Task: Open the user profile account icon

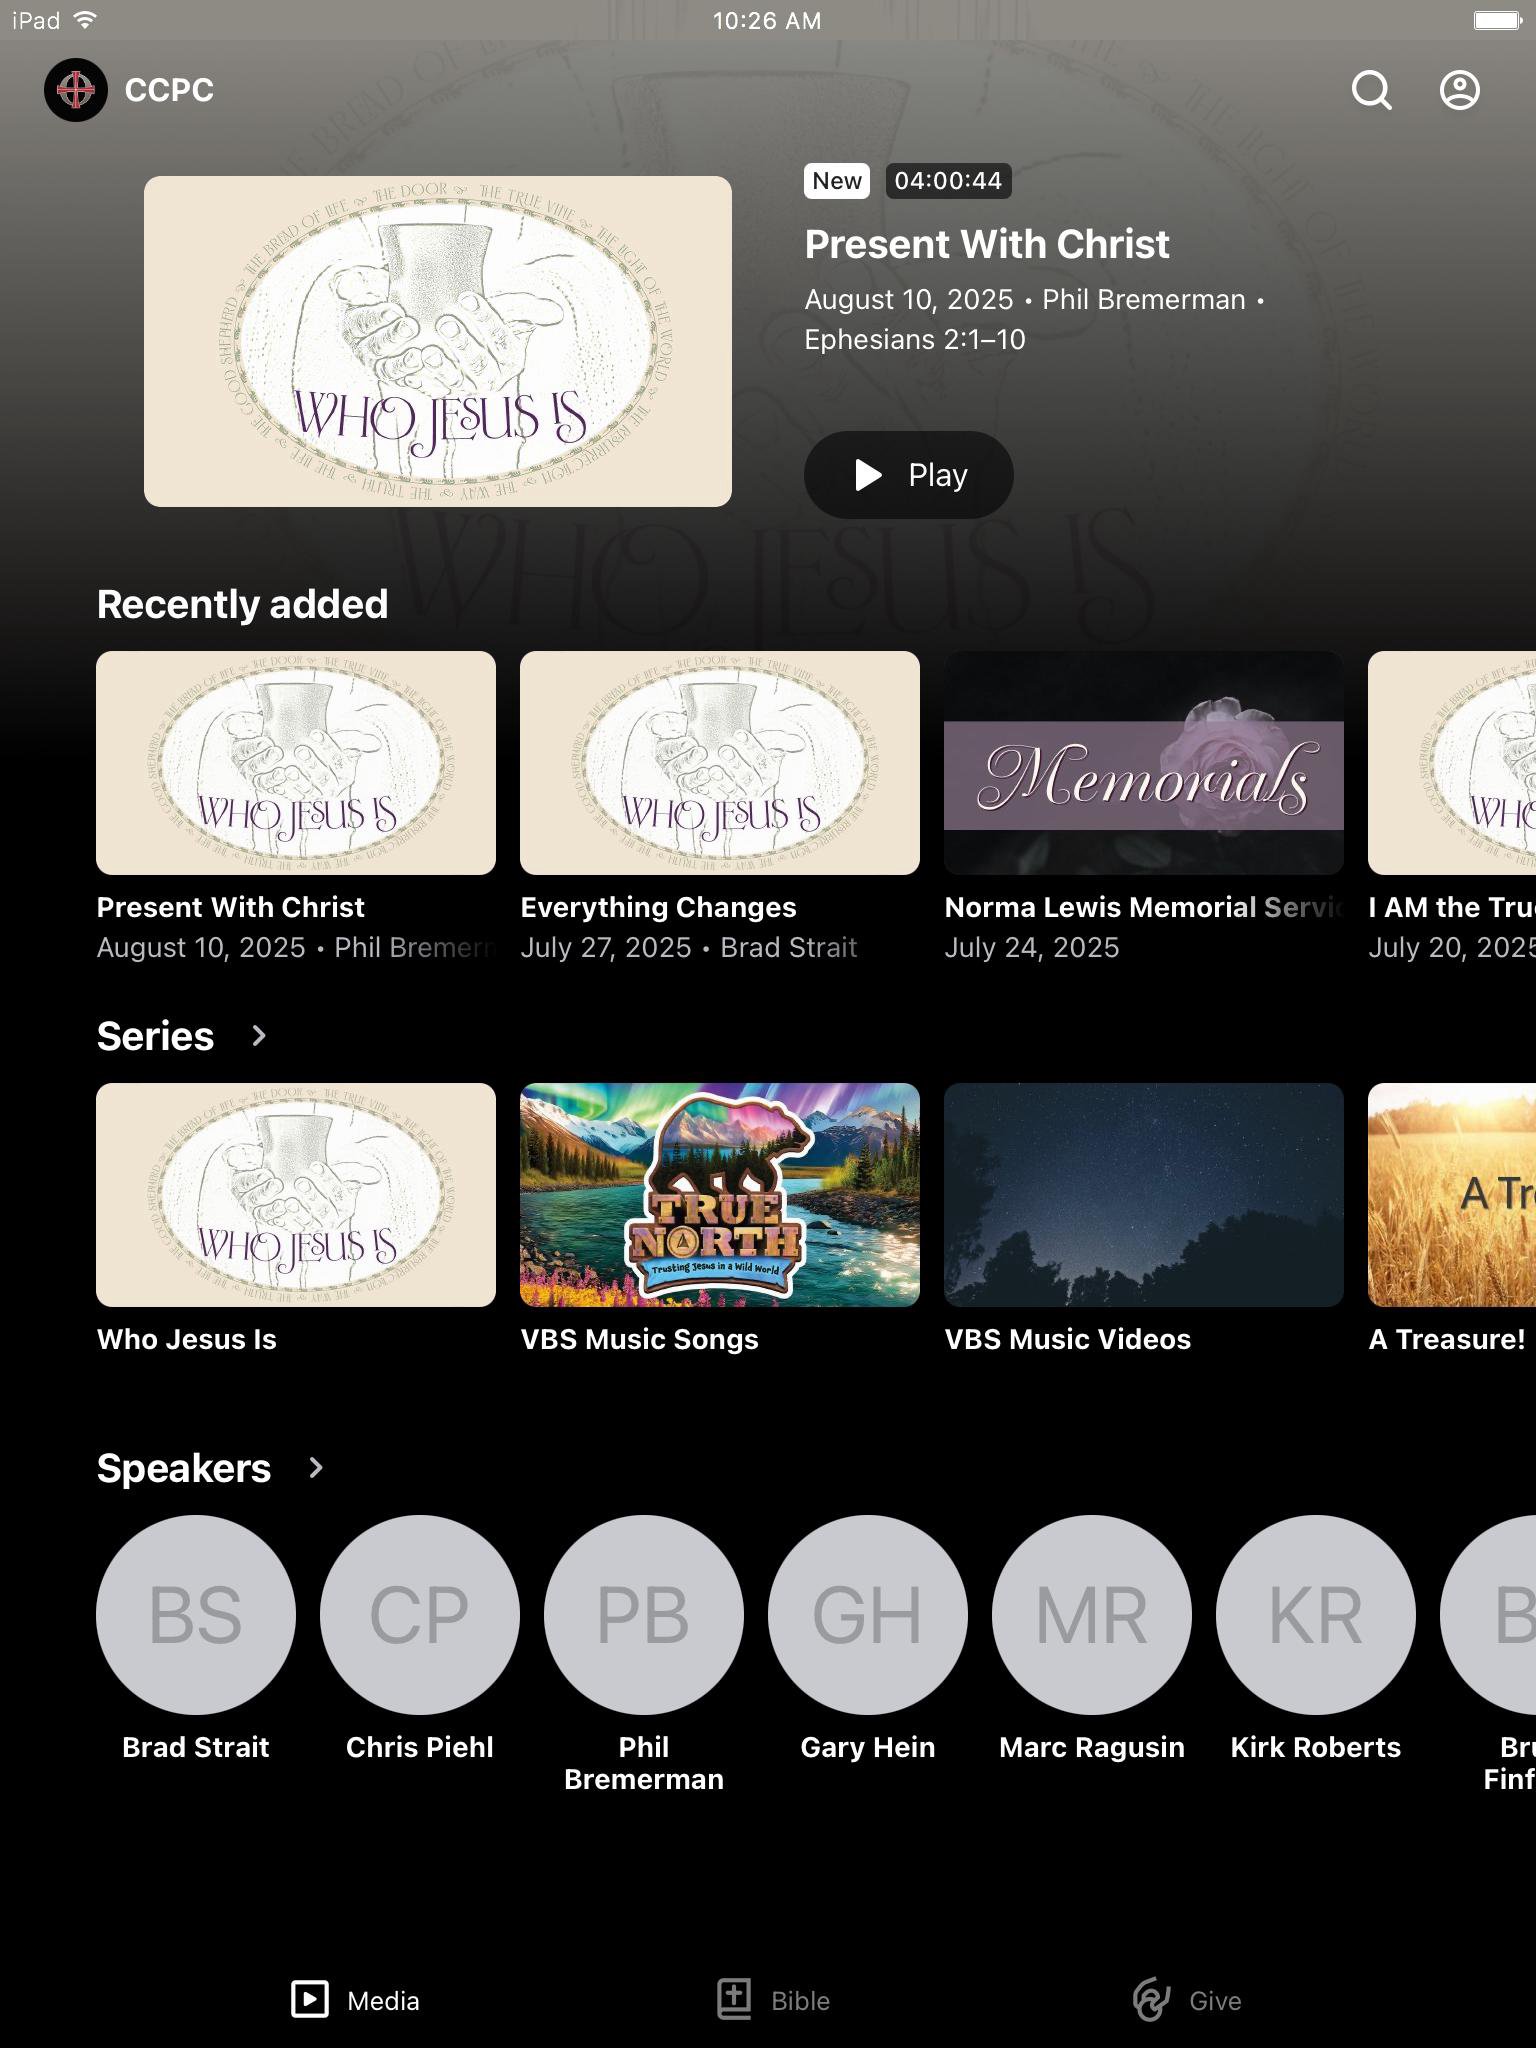Action: 1459,90
